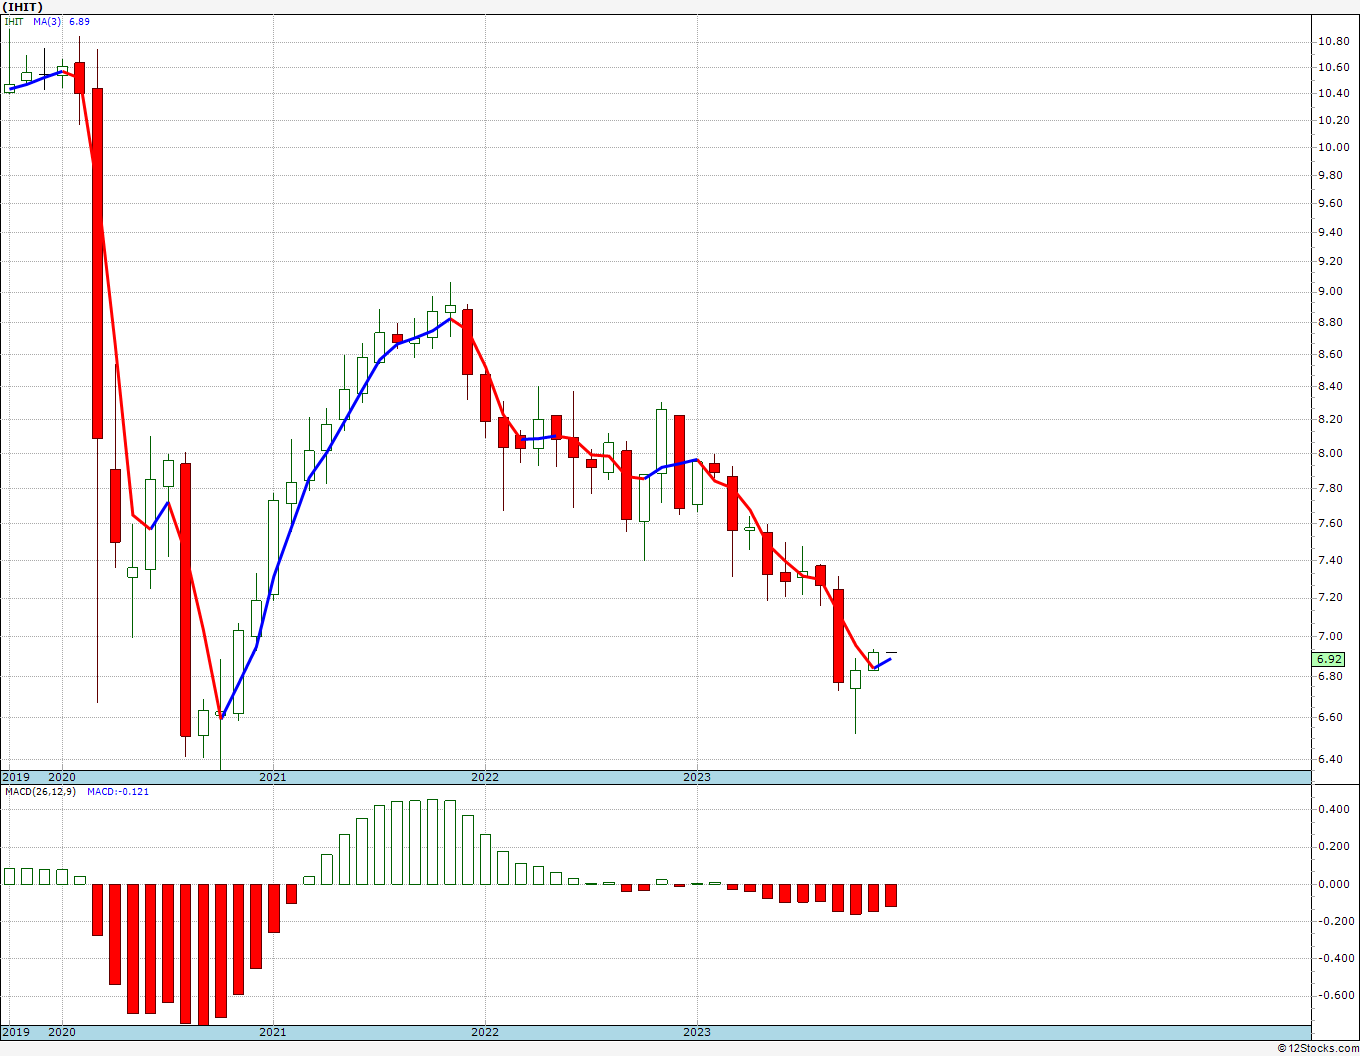Select 2020 on the price chart time axis
This screenshot has width=1360, height=1056.
pyautogui.click(x=62, y=777)
